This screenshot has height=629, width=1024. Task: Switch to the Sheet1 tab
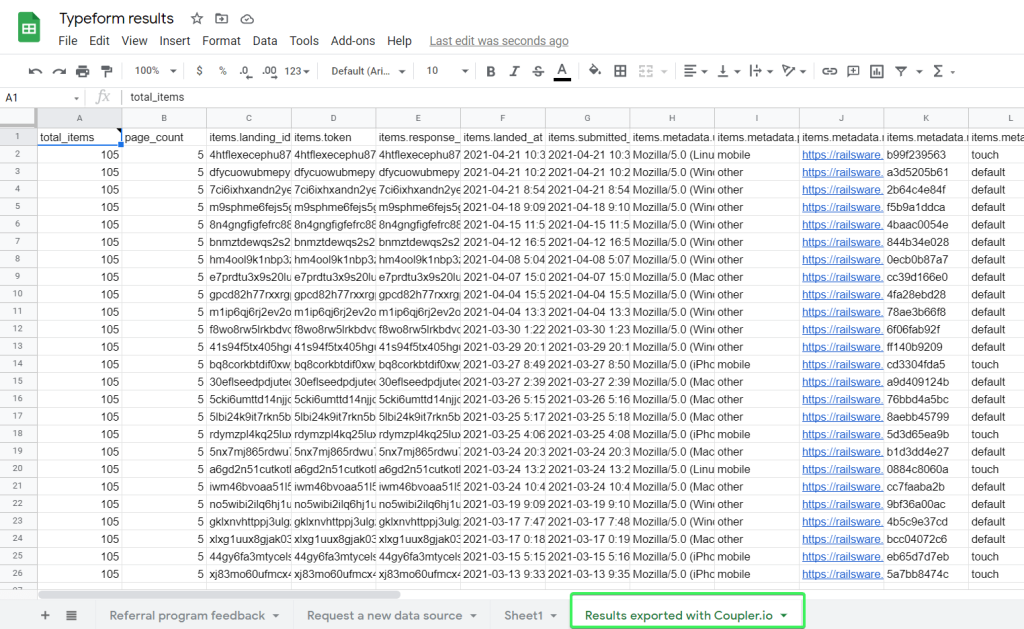(x=525, y=615)
